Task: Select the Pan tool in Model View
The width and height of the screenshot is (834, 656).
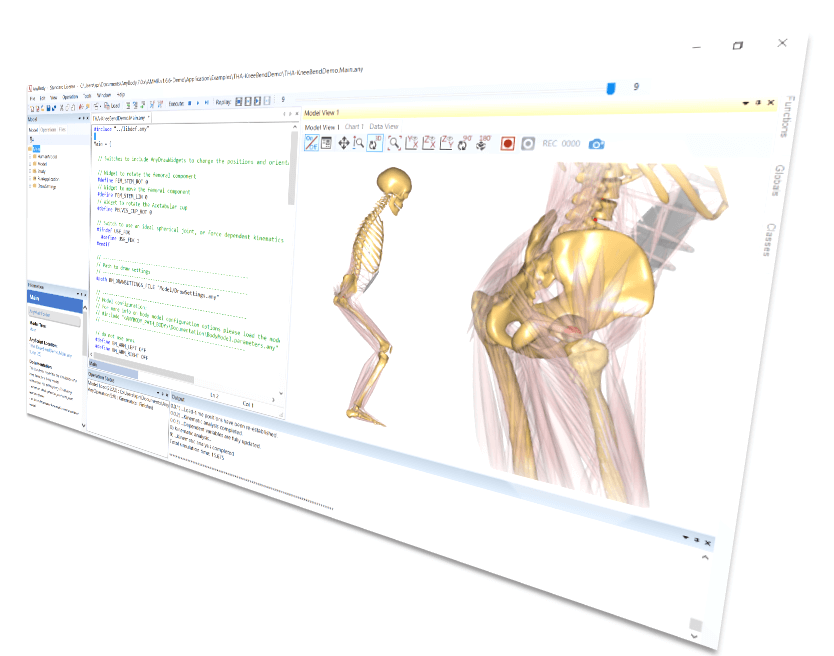Action: [x=344, y=142]
